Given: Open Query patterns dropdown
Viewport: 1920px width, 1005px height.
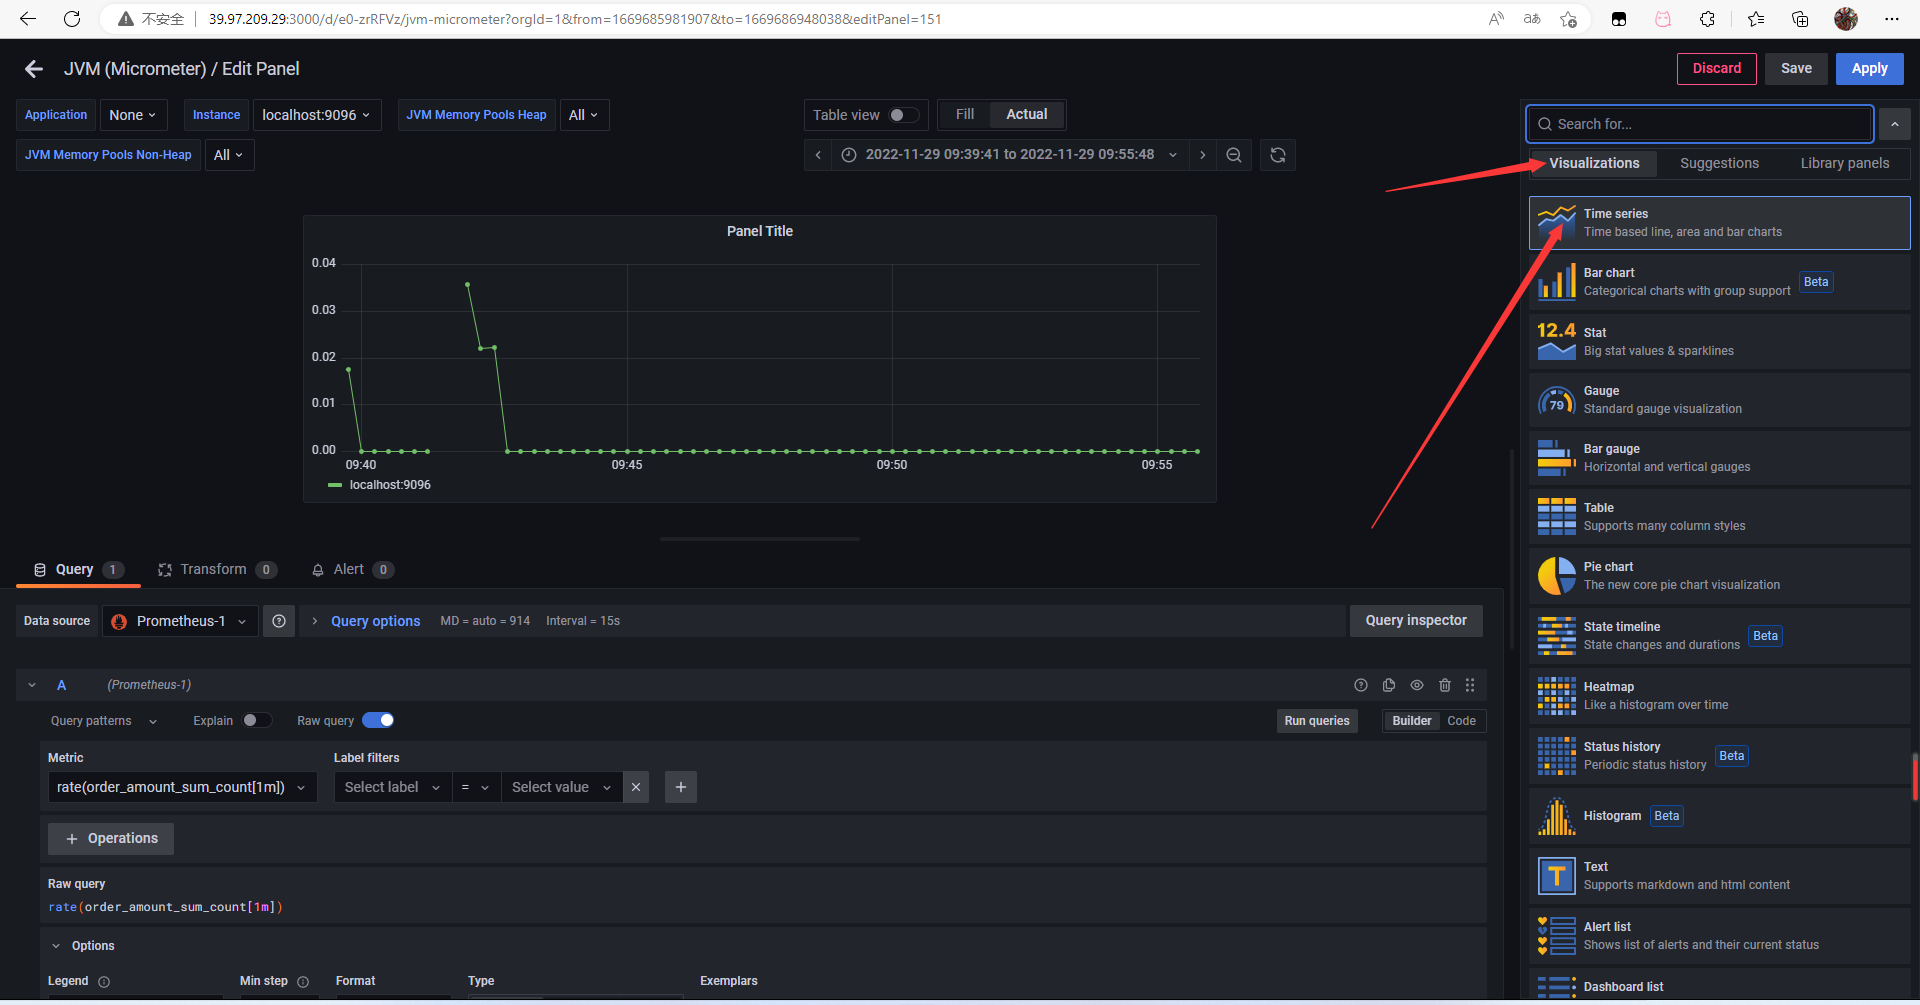Looking at the screenshot, I should [x=104, y=721].
